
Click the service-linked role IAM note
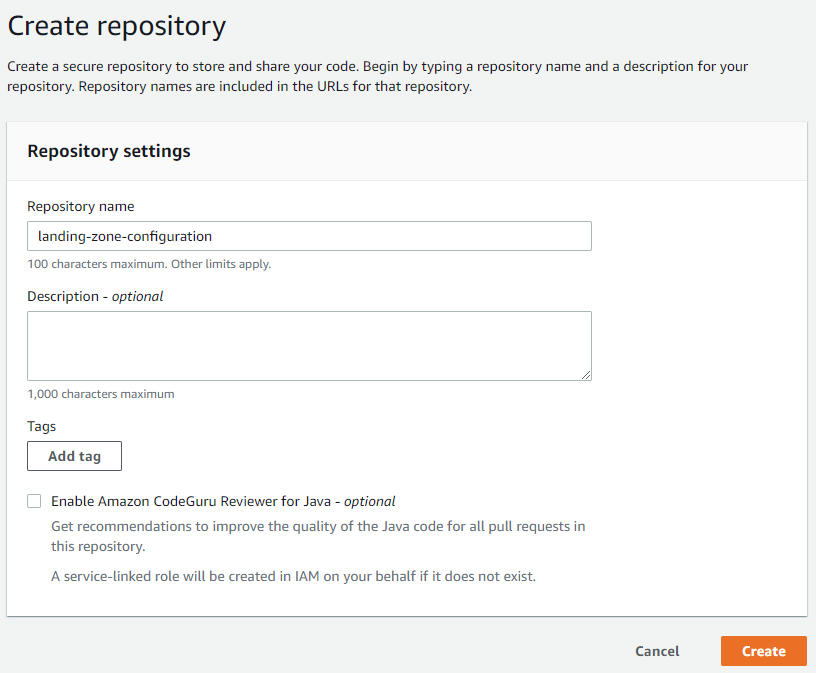[293, 576]
